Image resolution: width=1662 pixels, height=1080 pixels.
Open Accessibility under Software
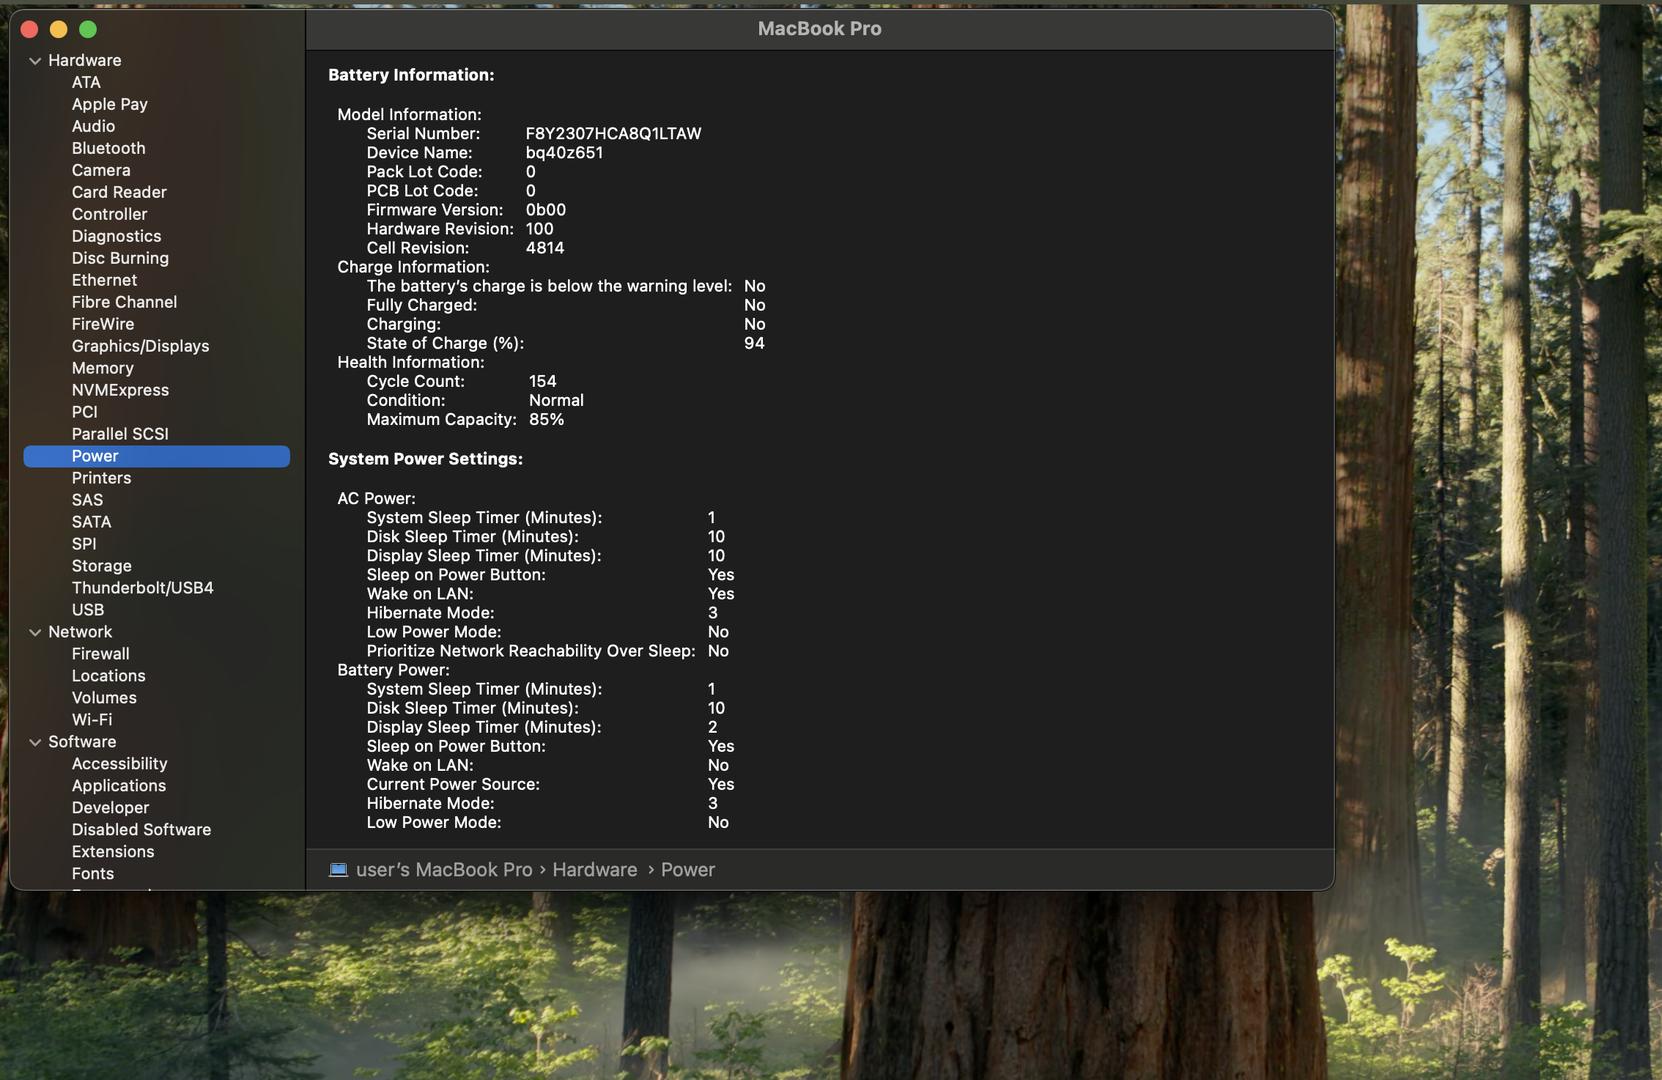tap(119, 764)
